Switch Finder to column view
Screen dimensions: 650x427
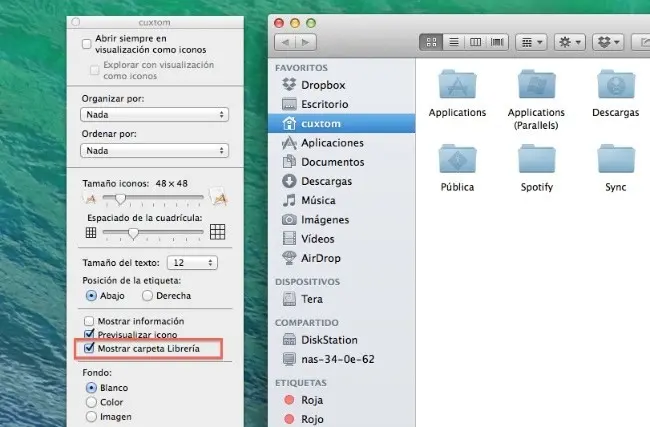click(475, 43)
